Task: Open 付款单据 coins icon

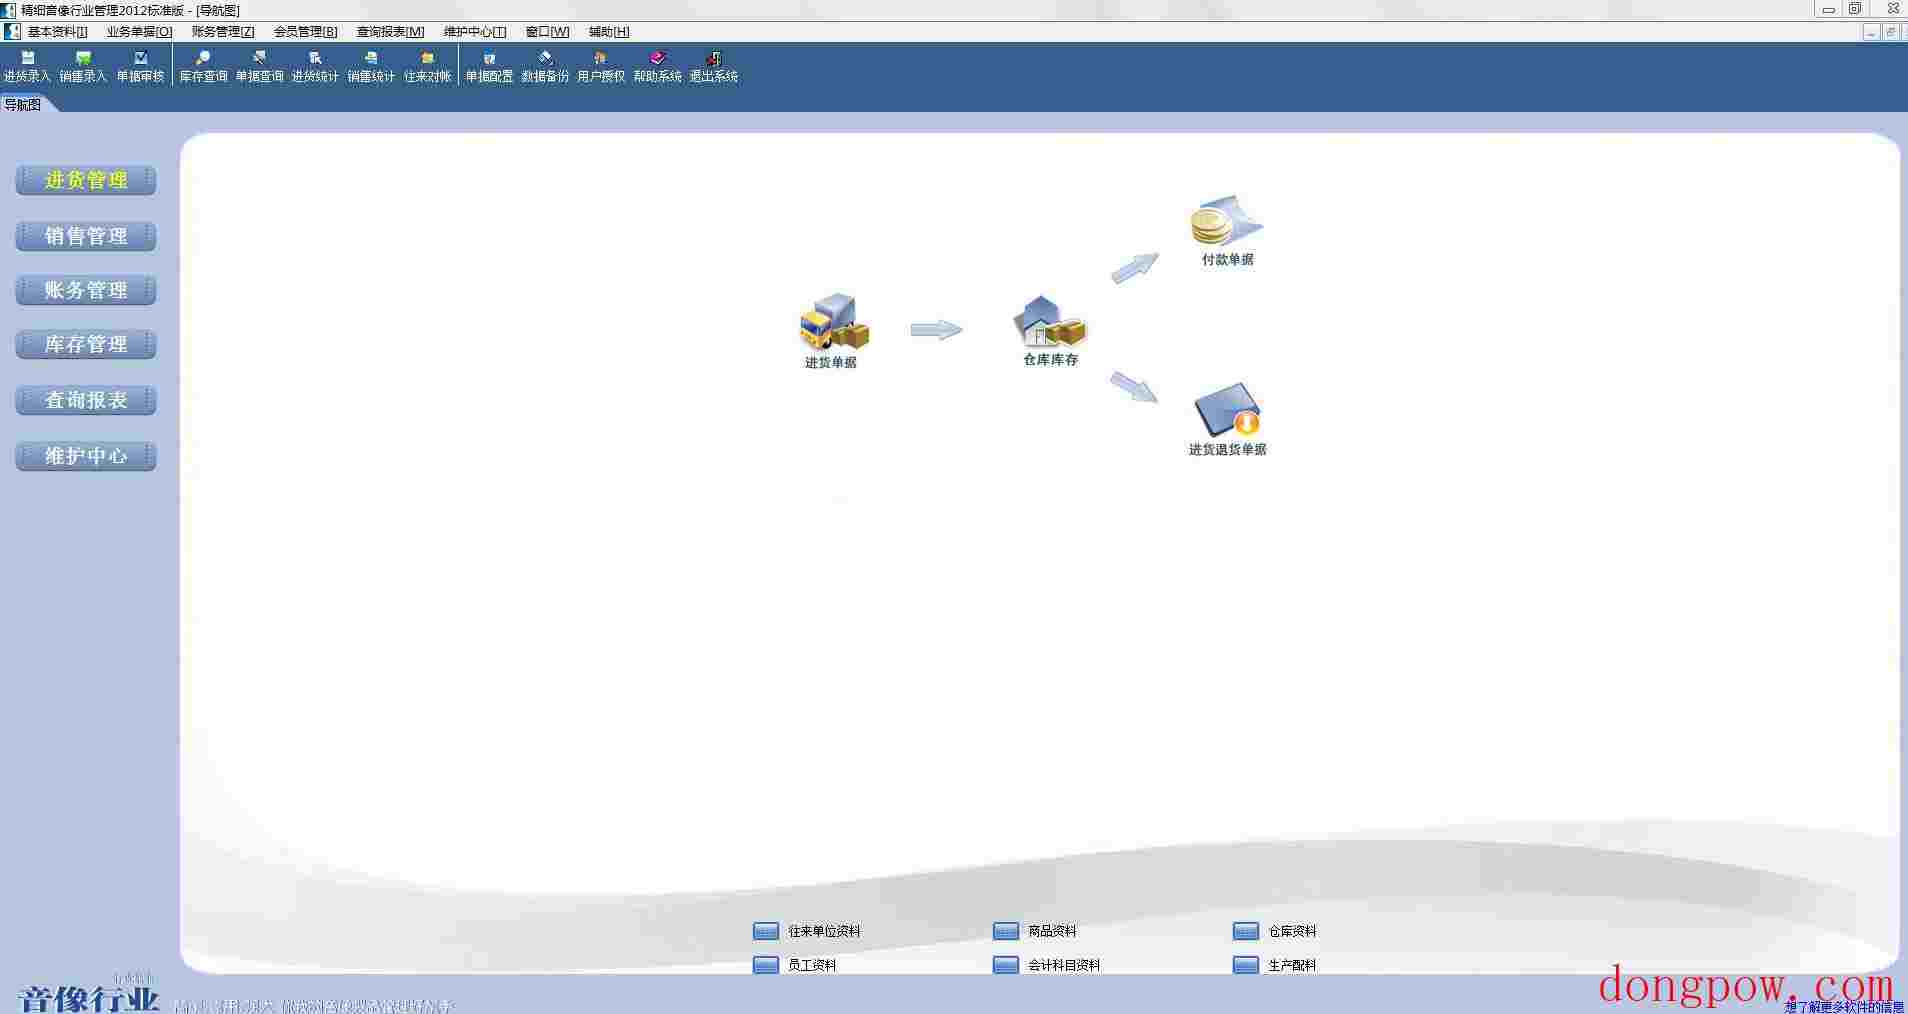Action: click(1227, 221)
